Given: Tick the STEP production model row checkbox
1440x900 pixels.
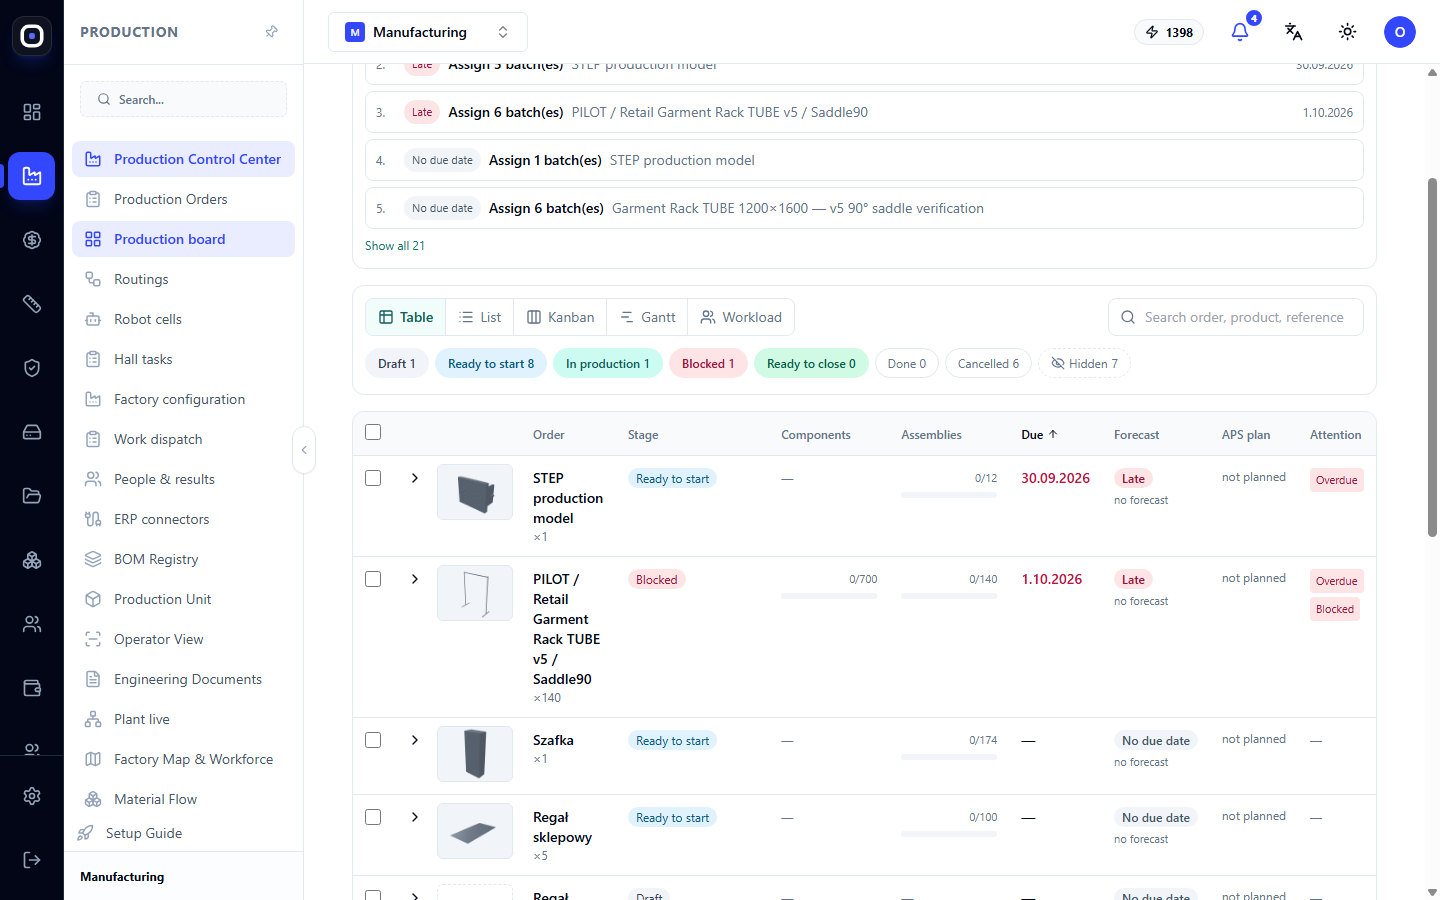Looking at the screenshot, I should click(373, 478).
